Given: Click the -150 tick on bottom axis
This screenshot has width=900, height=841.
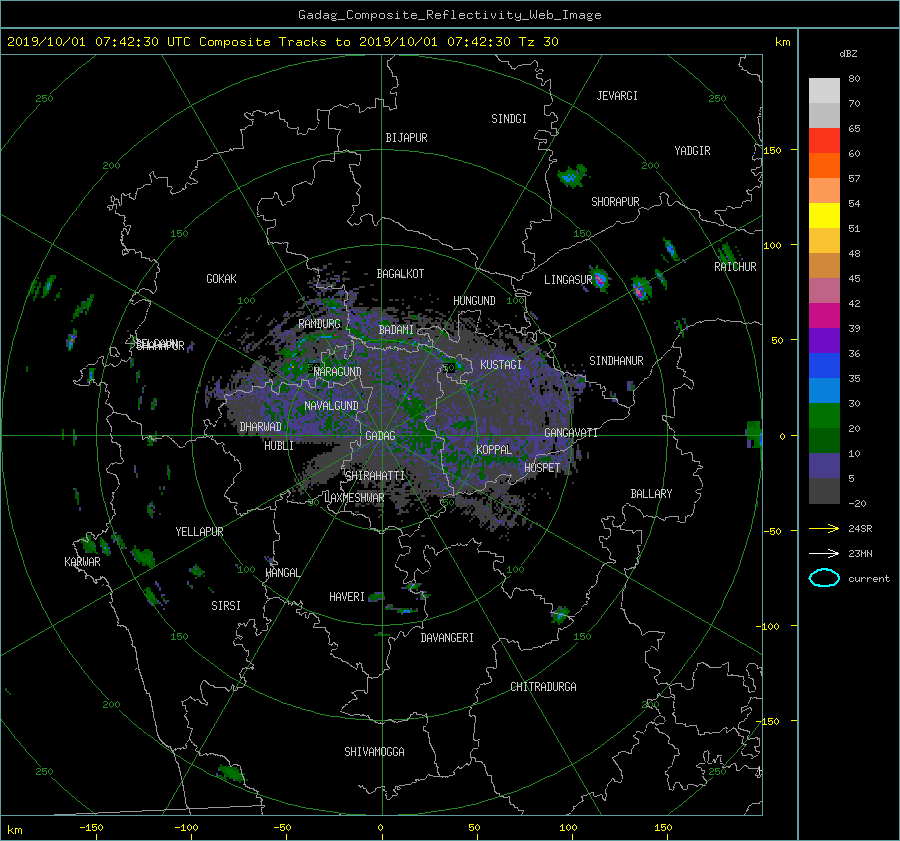Looking at the screenshot, I should (x=91, y=828).
